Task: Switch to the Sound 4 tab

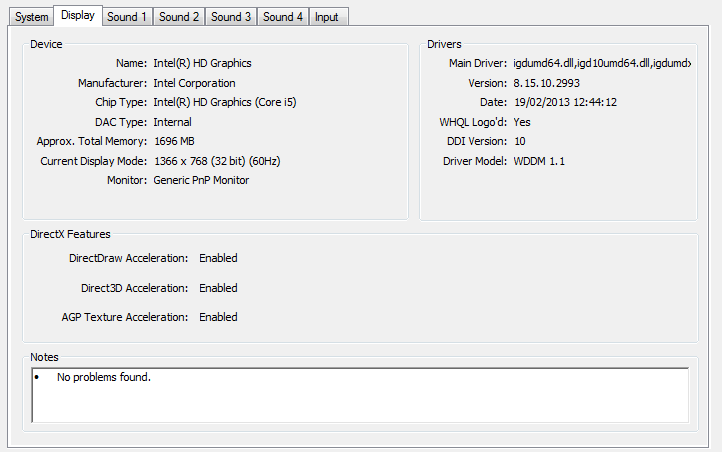Action: coord(283,17)
